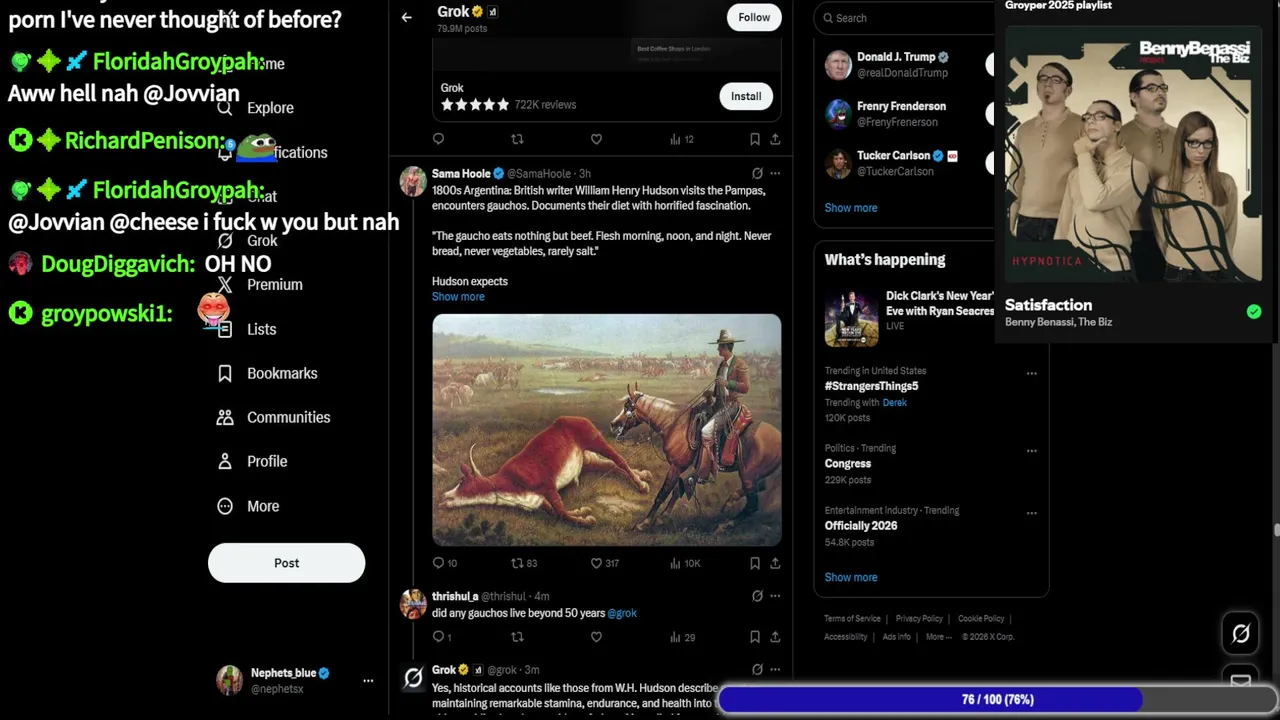Screen dimensions: 1280x720
Task: Open more options for Sama Hoole post
Action: [x=775, y=174]
